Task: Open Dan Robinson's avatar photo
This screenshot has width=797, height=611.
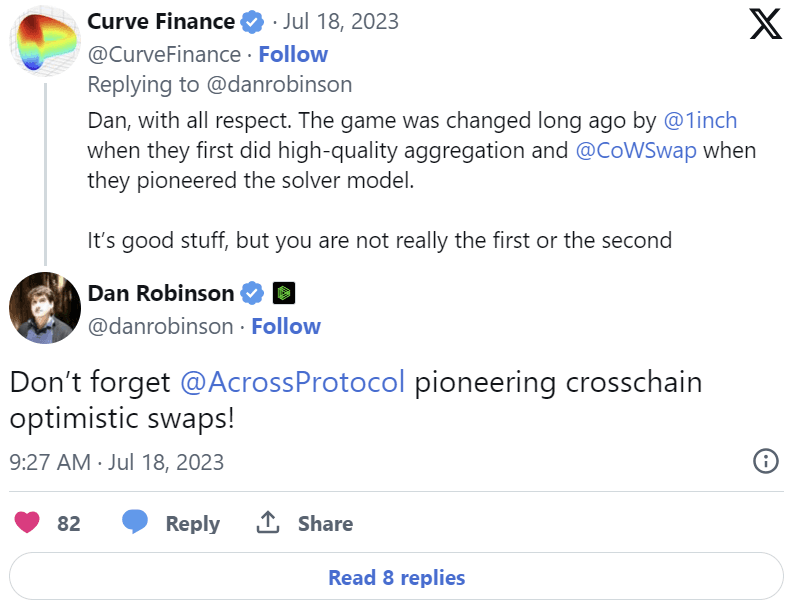Action: pos(43,307)
